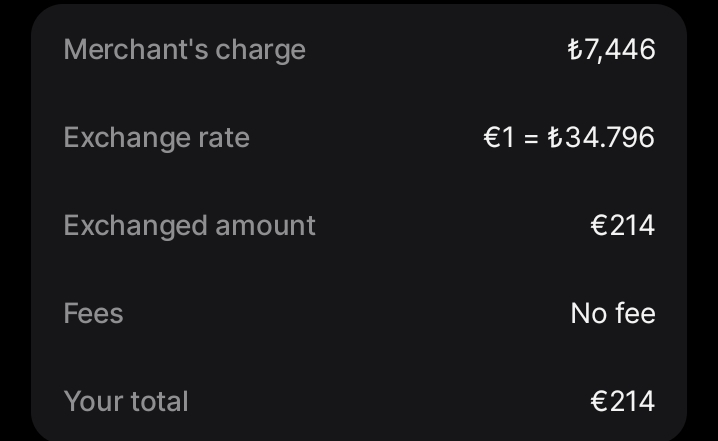This screenshot has height=441, width=718.
Task: Click the Merchant's charge label
Action: click(x=185, y=50)
